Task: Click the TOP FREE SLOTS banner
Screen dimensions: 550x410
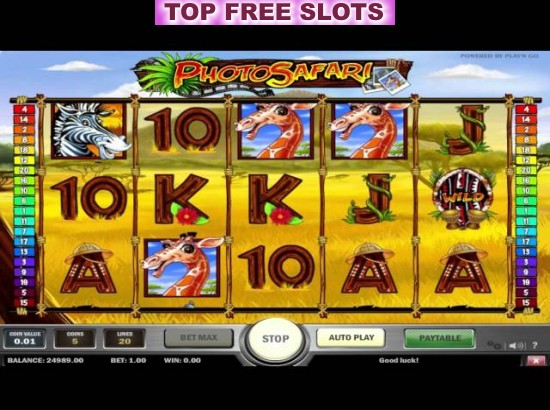Action: coord(275,12)
